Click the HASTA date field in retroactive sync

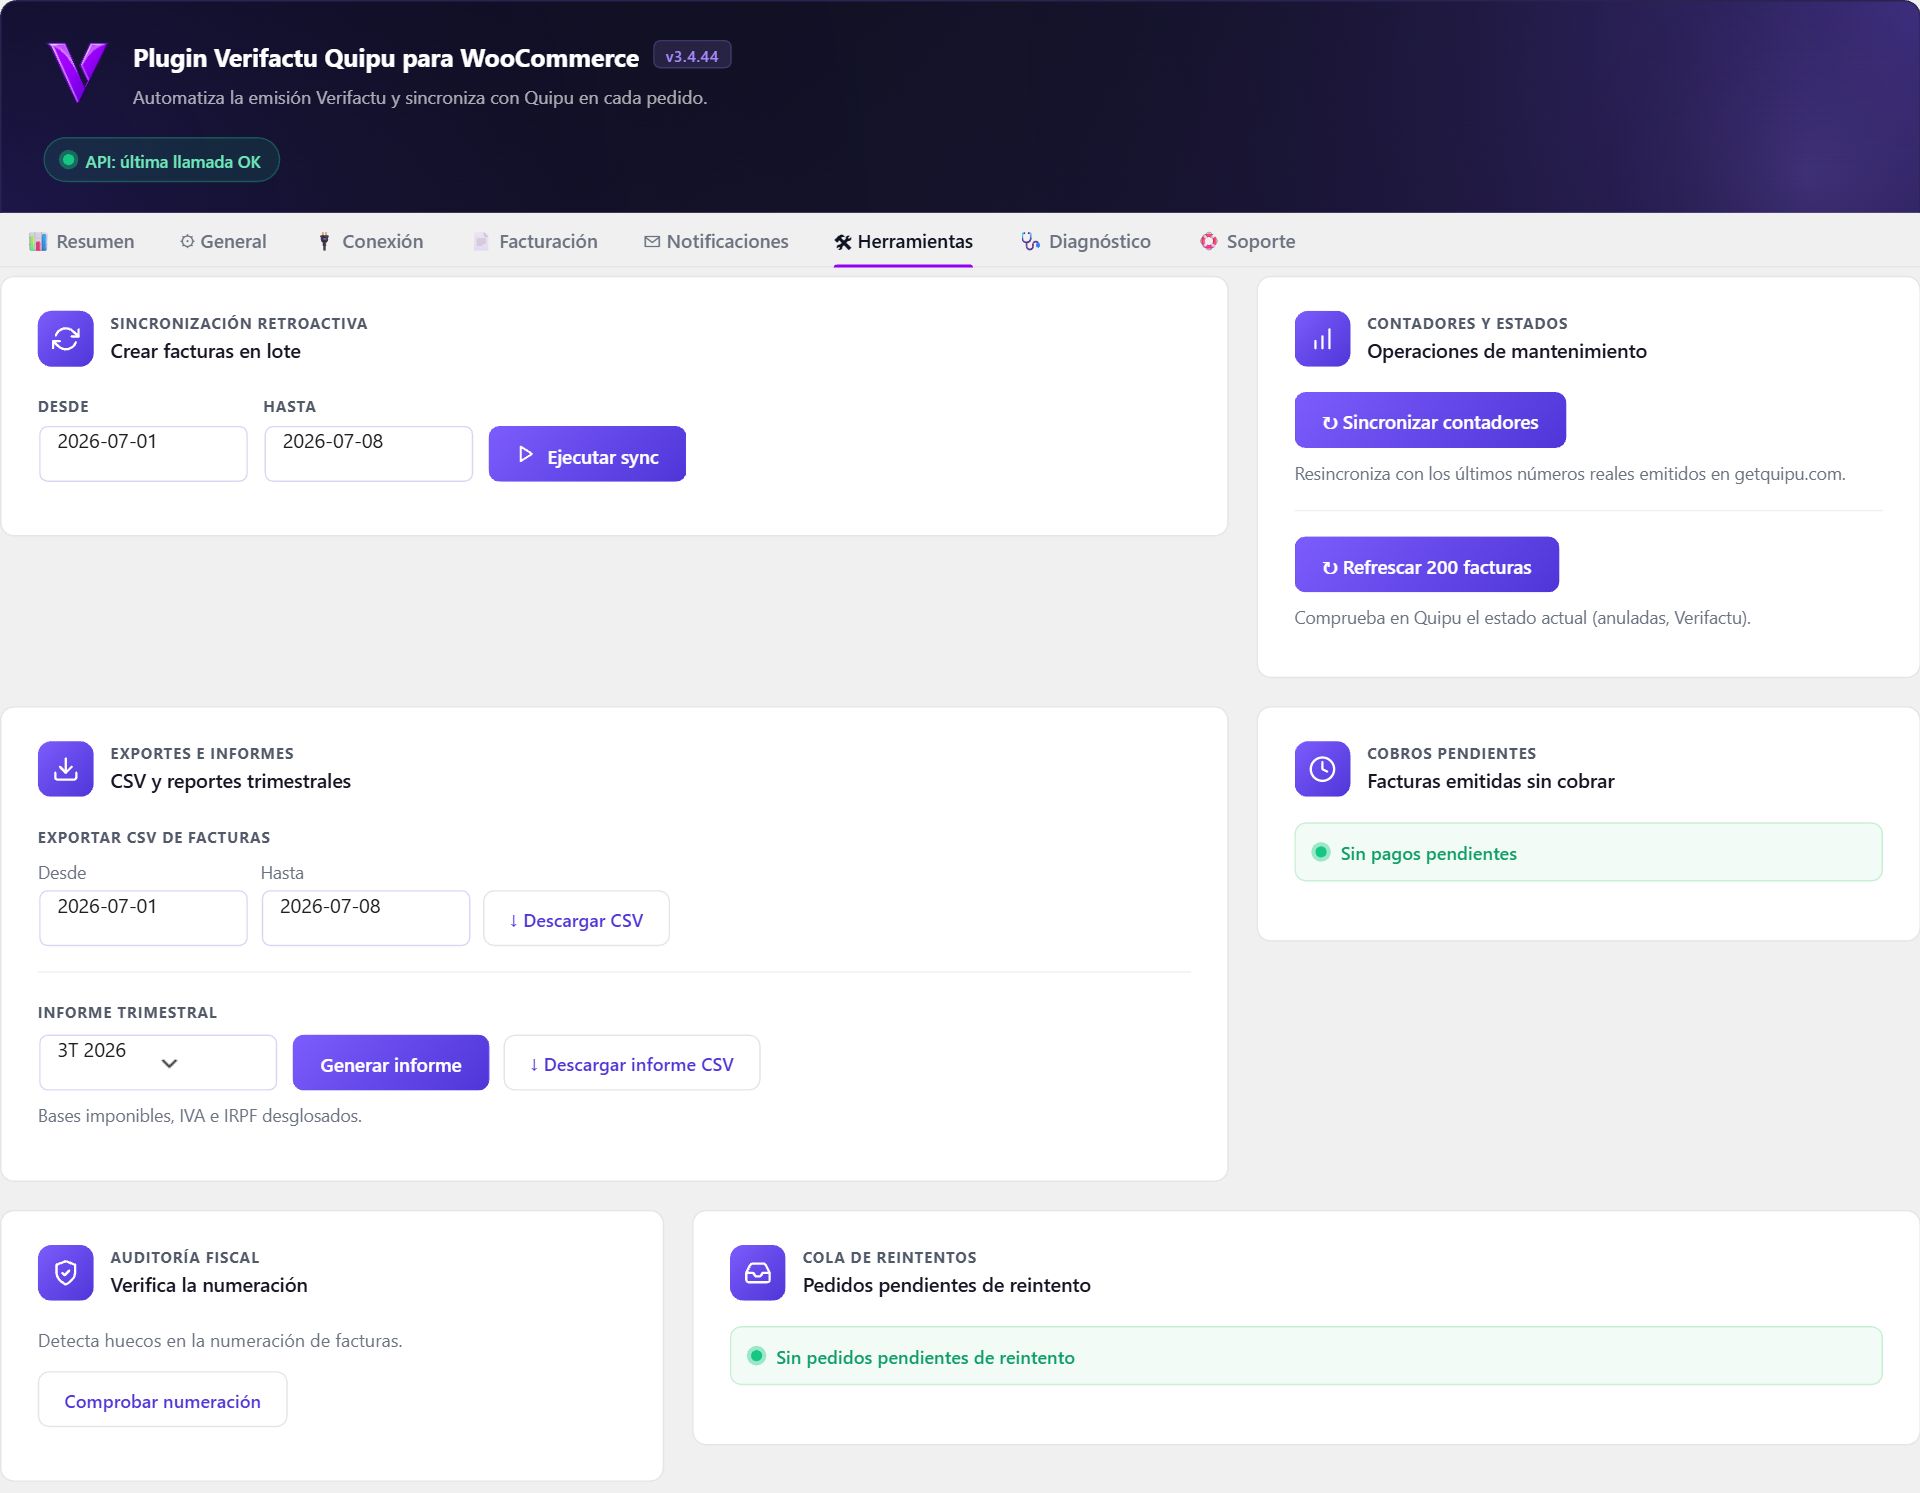coord(369,454)
